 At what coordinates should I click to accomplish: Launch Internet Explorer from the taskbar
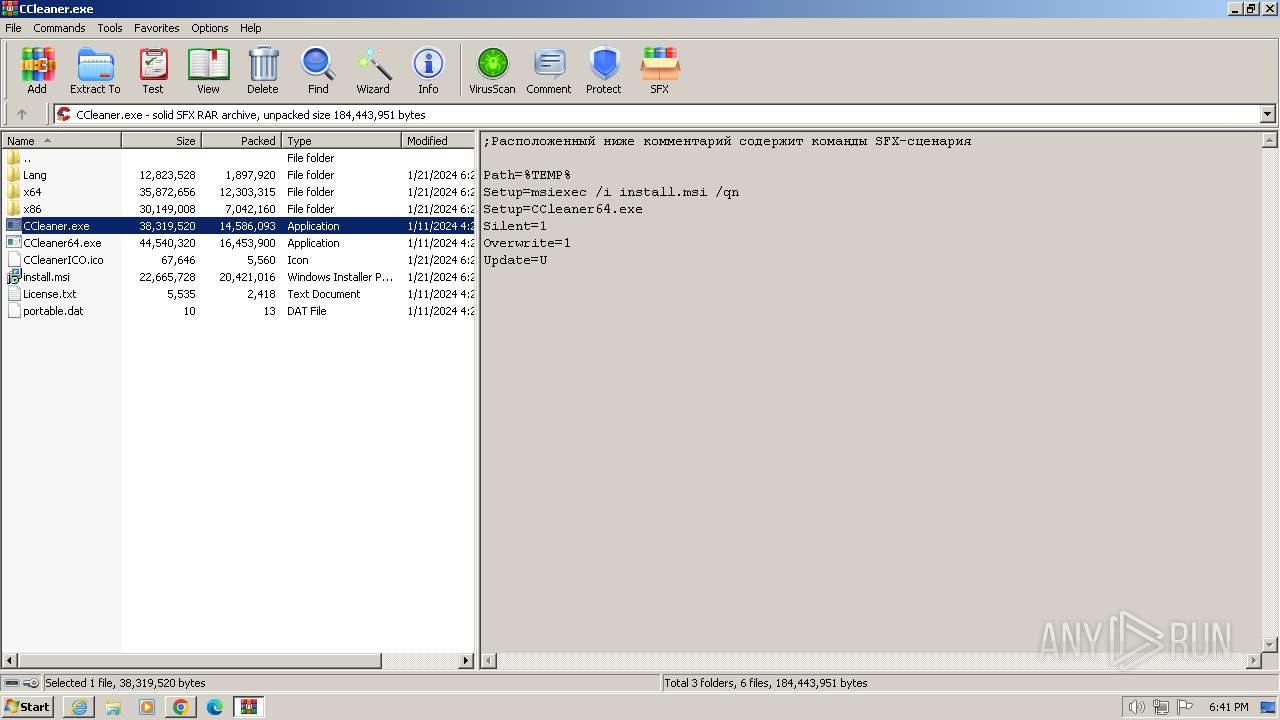[x=79, y=707]
